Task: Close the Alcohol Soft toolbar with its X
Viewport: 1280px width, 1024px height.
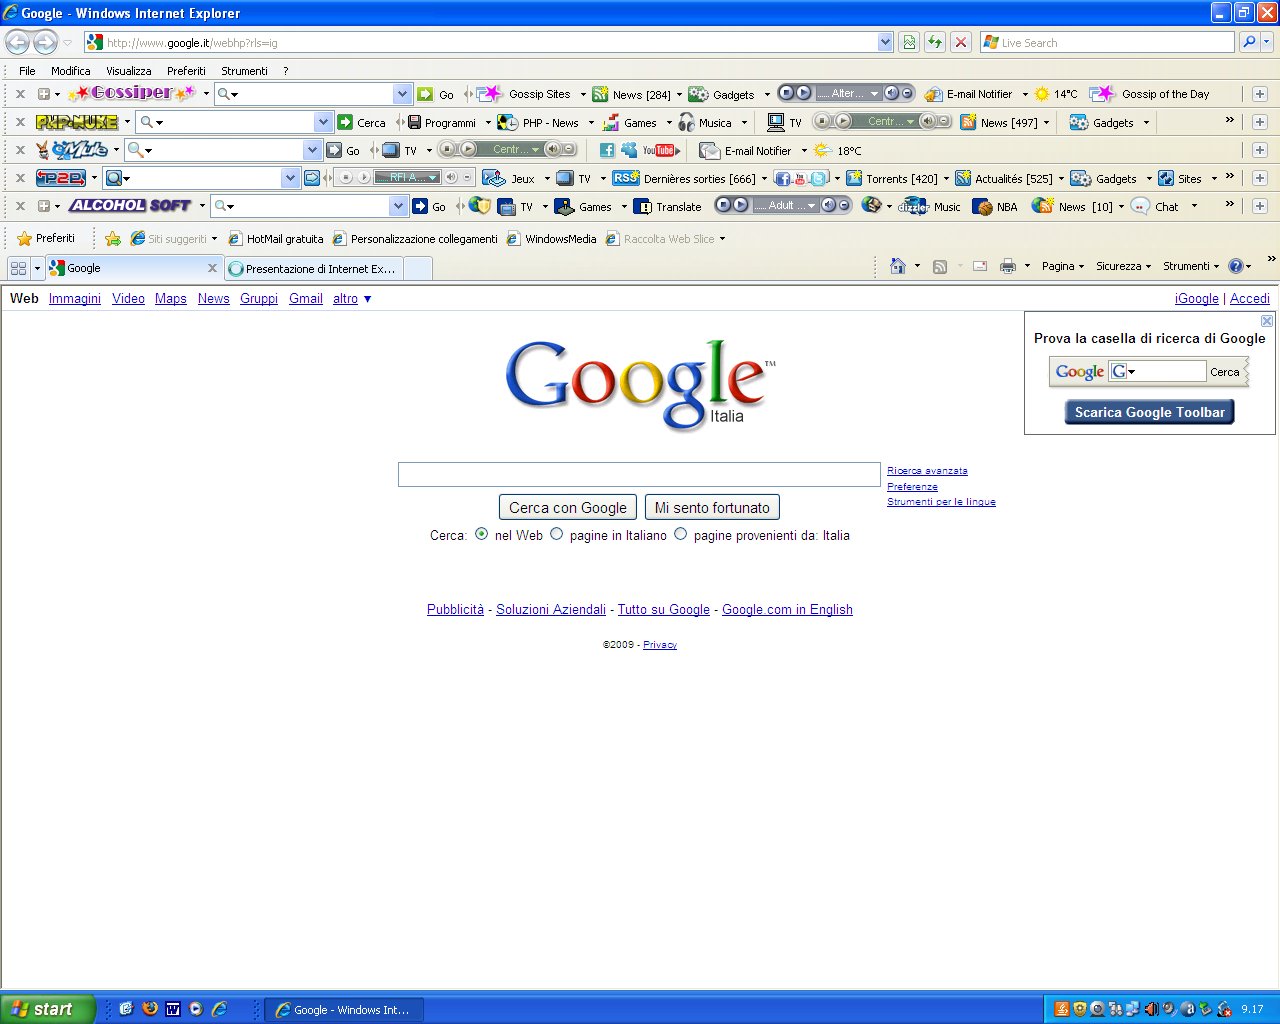Action: (20, 206)
